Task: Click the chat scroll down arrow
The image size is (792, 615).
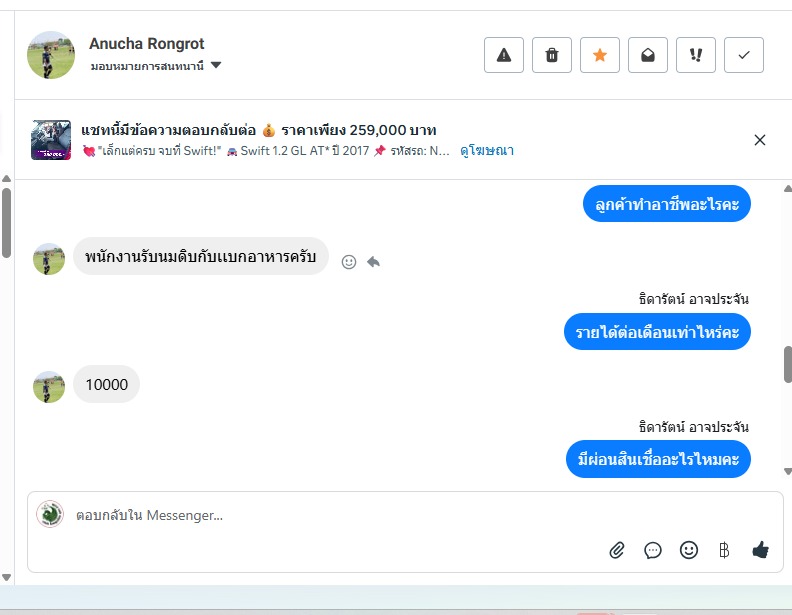Action: tap(787, 472)
